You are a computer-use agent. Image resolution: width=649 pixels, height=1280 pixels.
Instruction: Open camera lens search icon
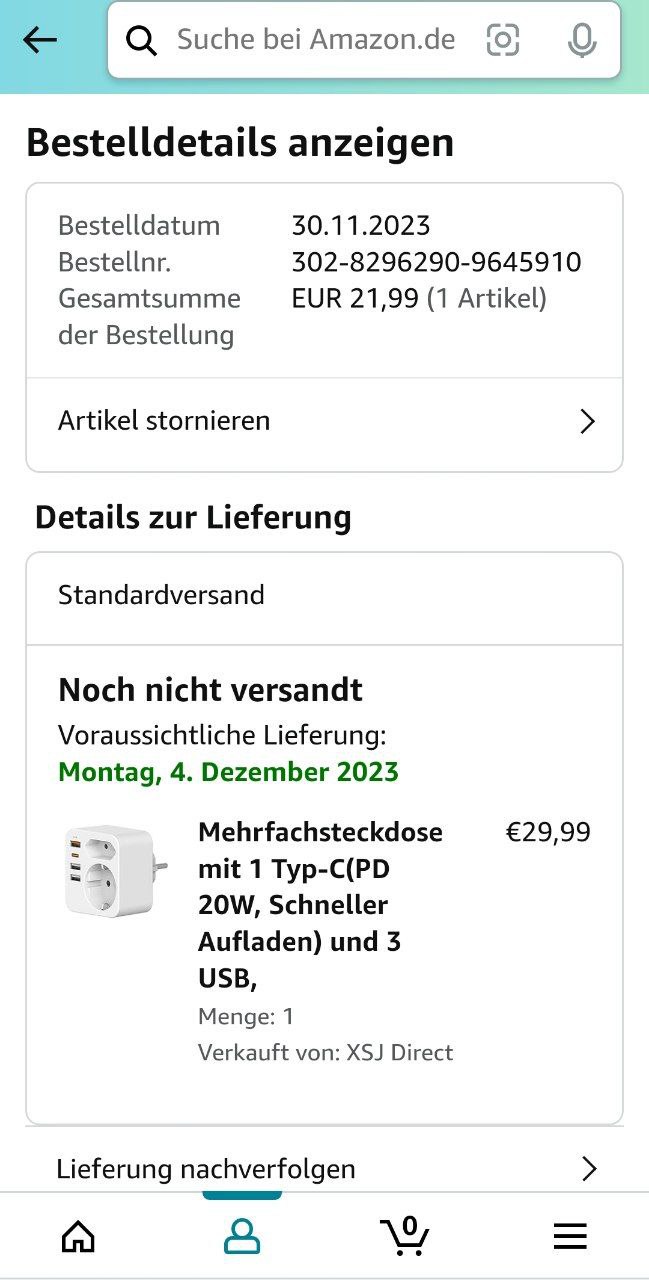503,40
